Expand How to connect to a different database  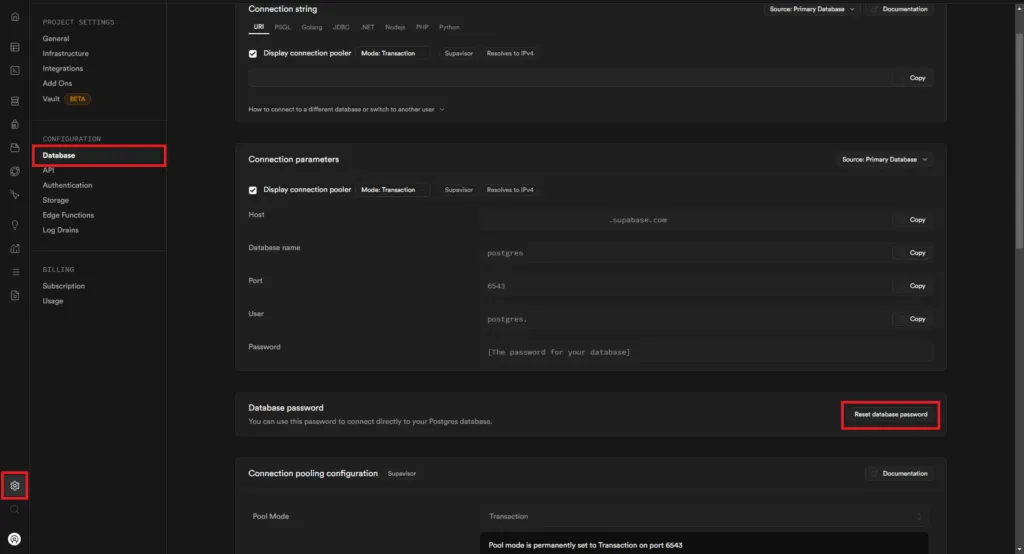point(346,109)
